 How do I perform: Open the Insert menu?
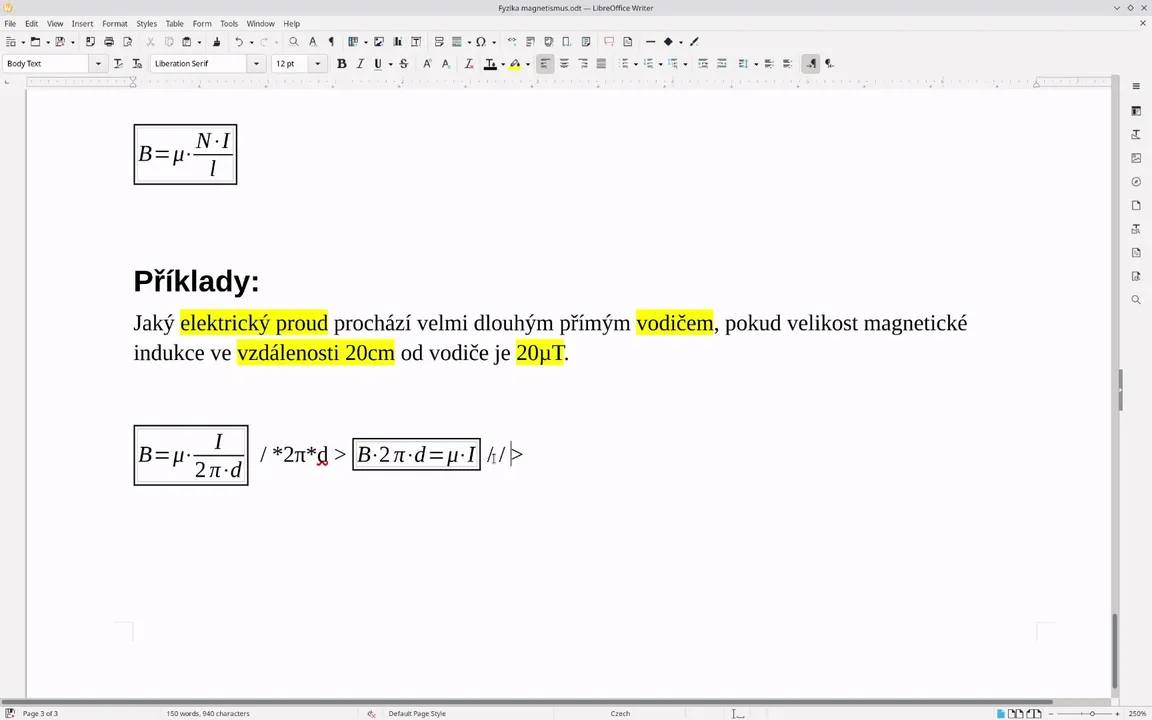[82, 24]
